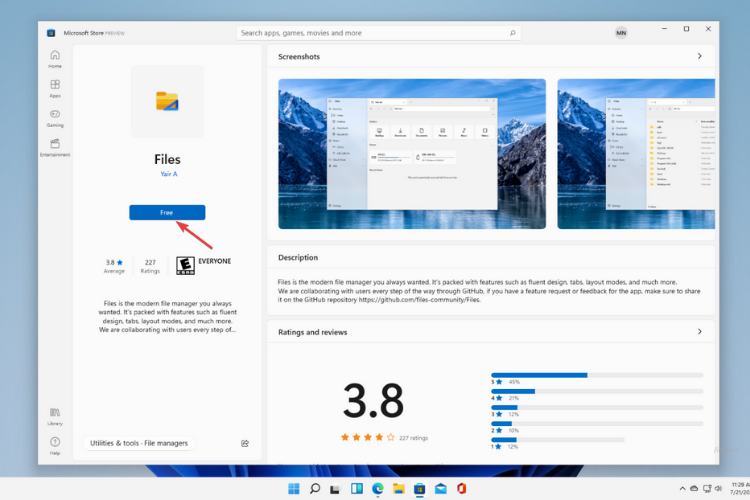The height and width of the screenshot is (500, 750).
Task: Click the 227 Ratings count
Action: (150, 266)
